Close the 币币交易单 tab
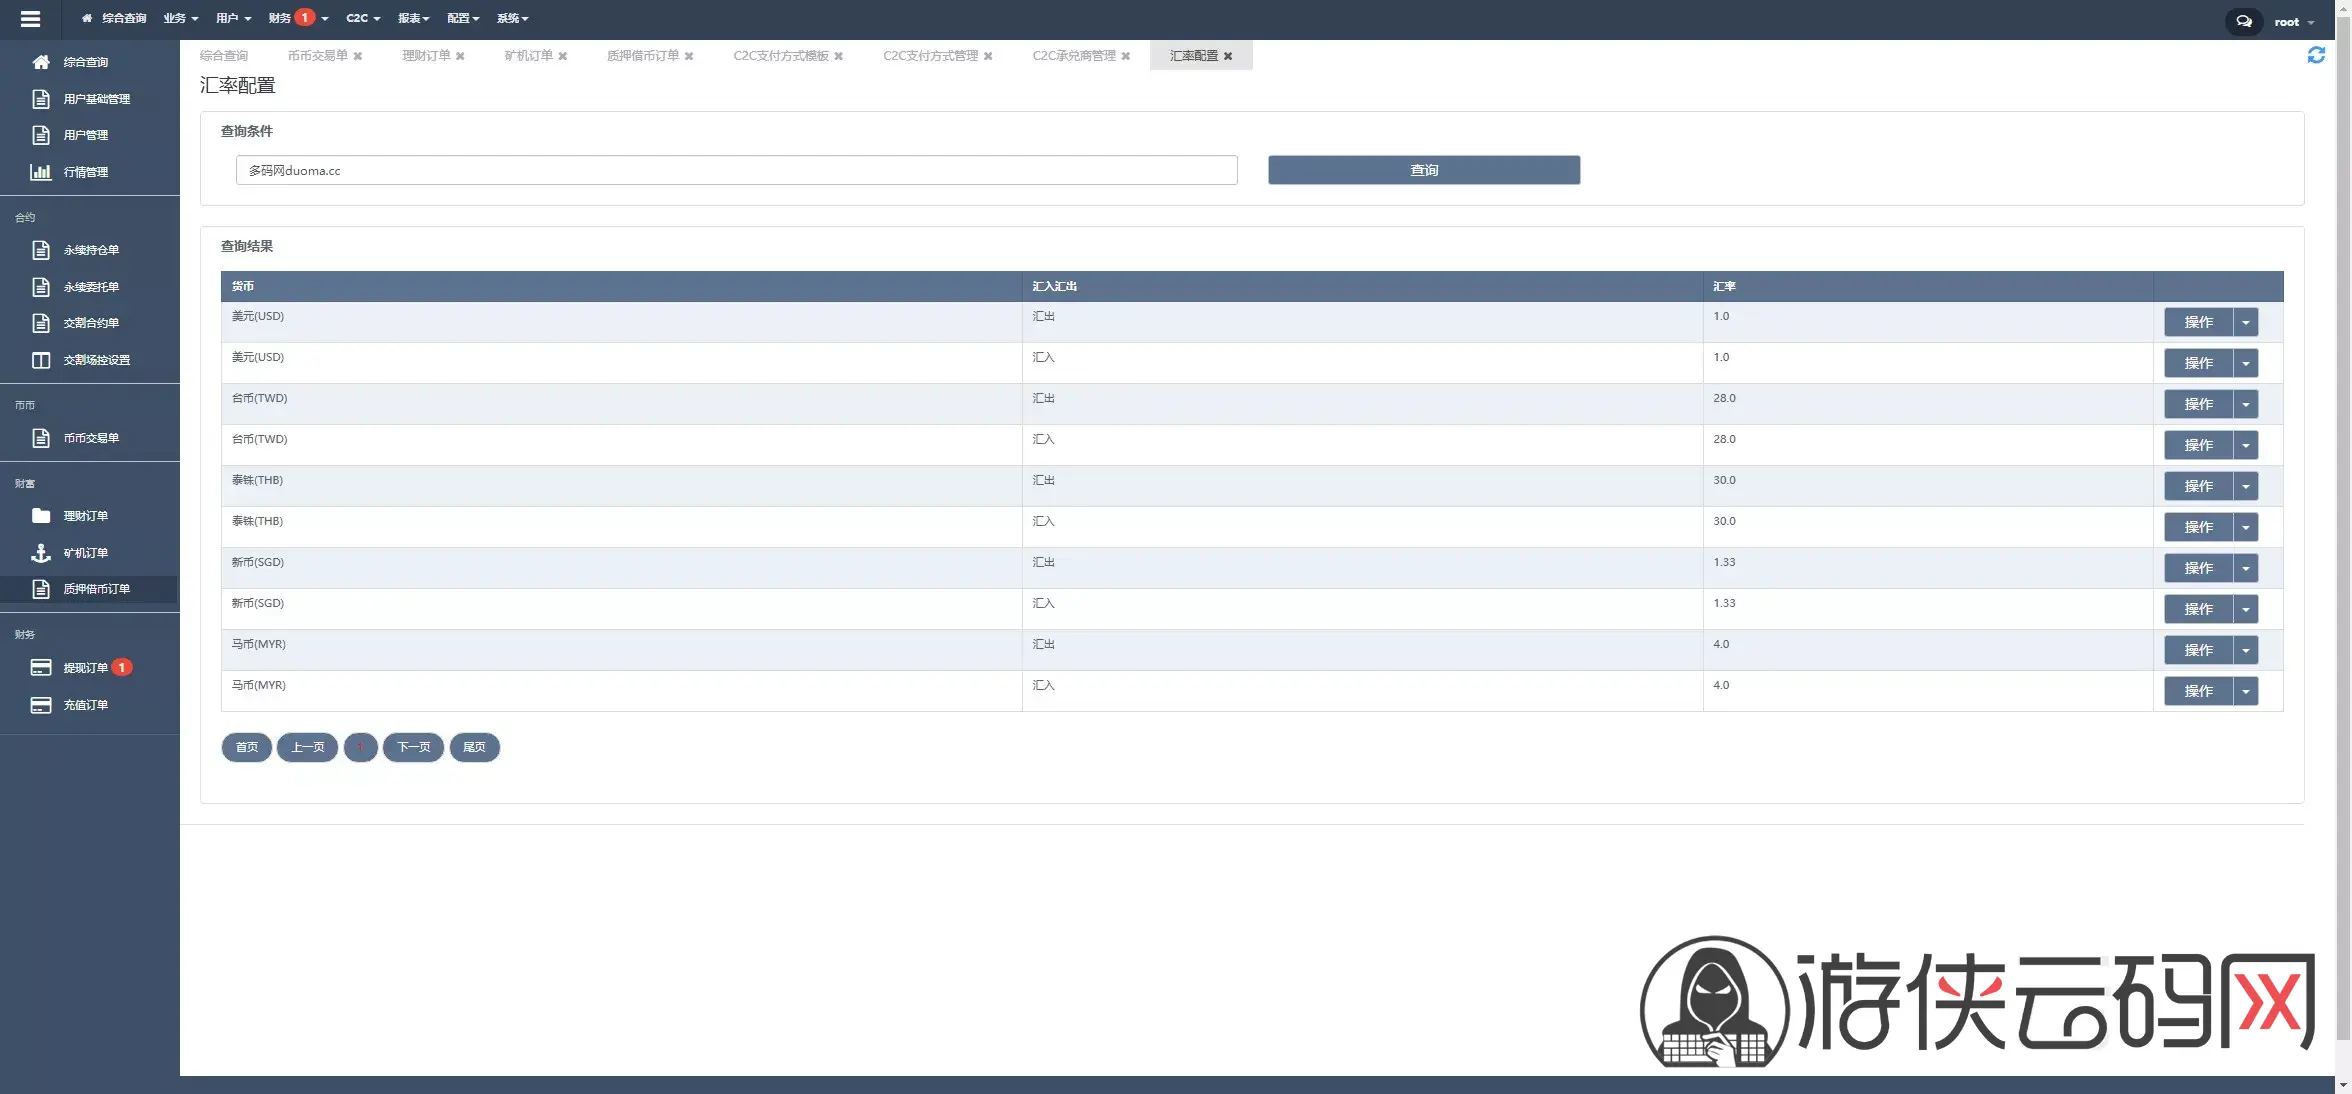 (358, 56)
